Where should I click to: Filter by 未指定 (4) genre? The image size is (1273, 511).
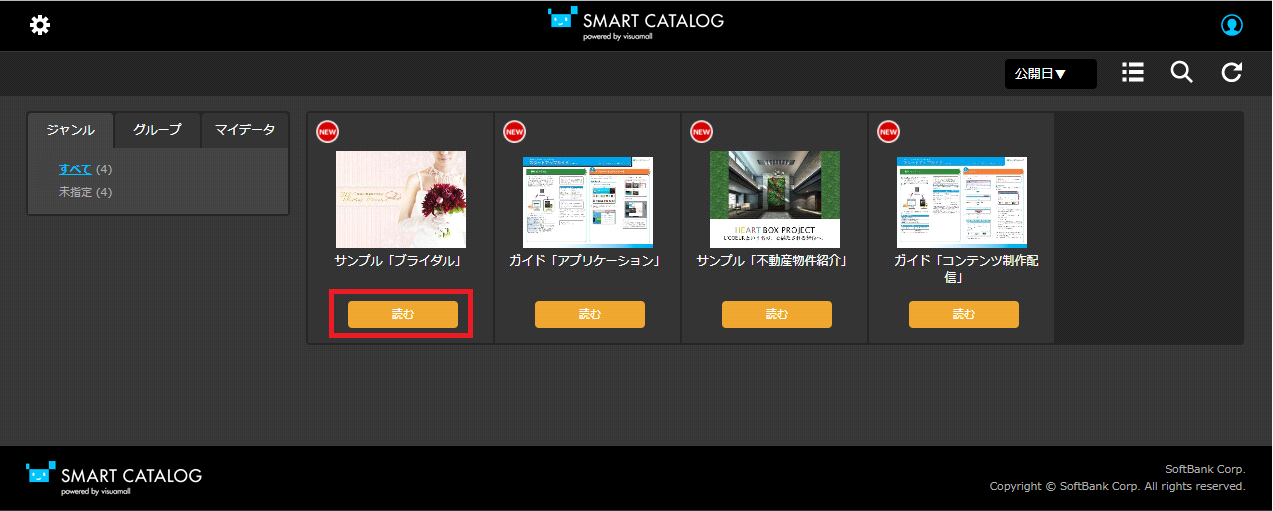(x=75, y=191)
